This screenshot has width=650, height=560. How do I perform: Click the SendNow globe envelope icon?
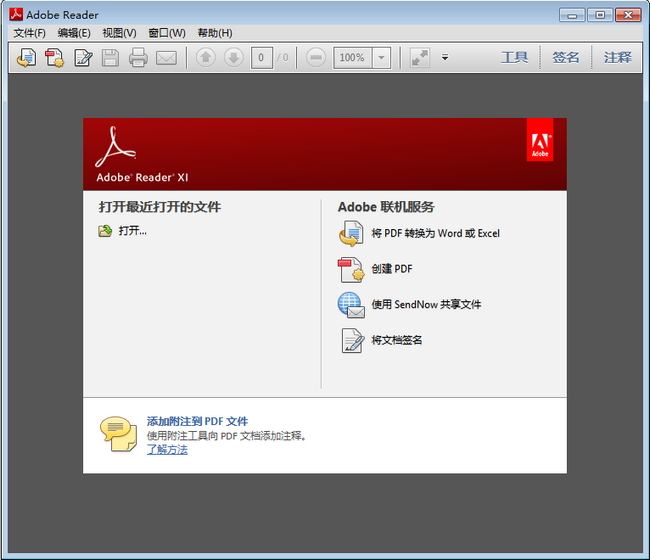click(352, 305)
